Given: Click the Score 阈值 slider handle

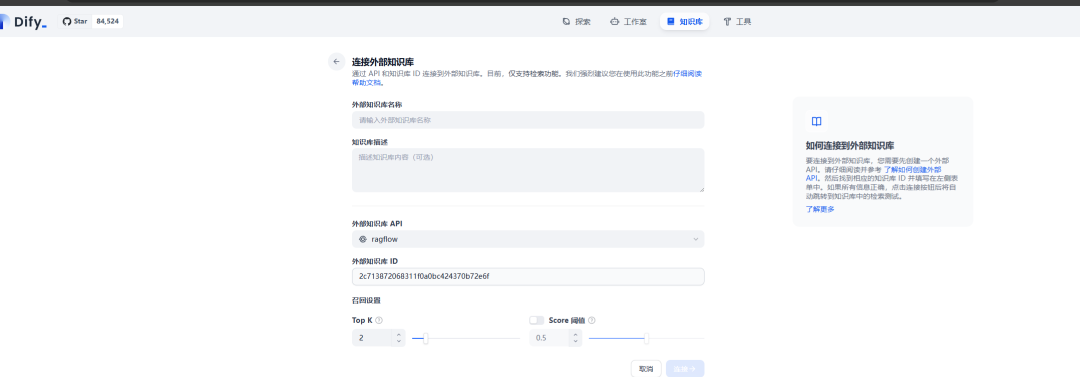Looking at the screenshot, I should point(646,338).
